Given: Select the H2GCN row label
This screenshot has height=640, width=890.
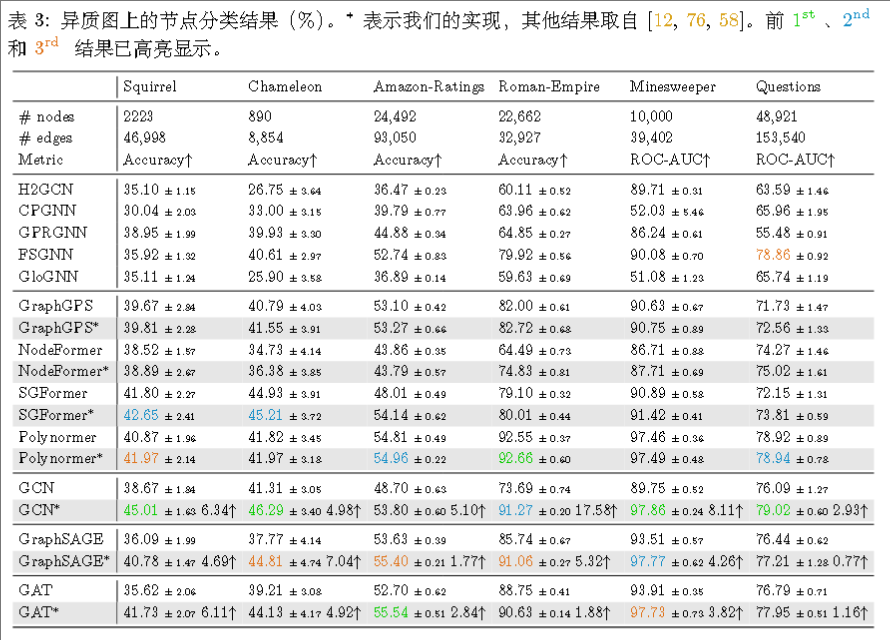Looking at the screenshot, I should click(45, 188).
